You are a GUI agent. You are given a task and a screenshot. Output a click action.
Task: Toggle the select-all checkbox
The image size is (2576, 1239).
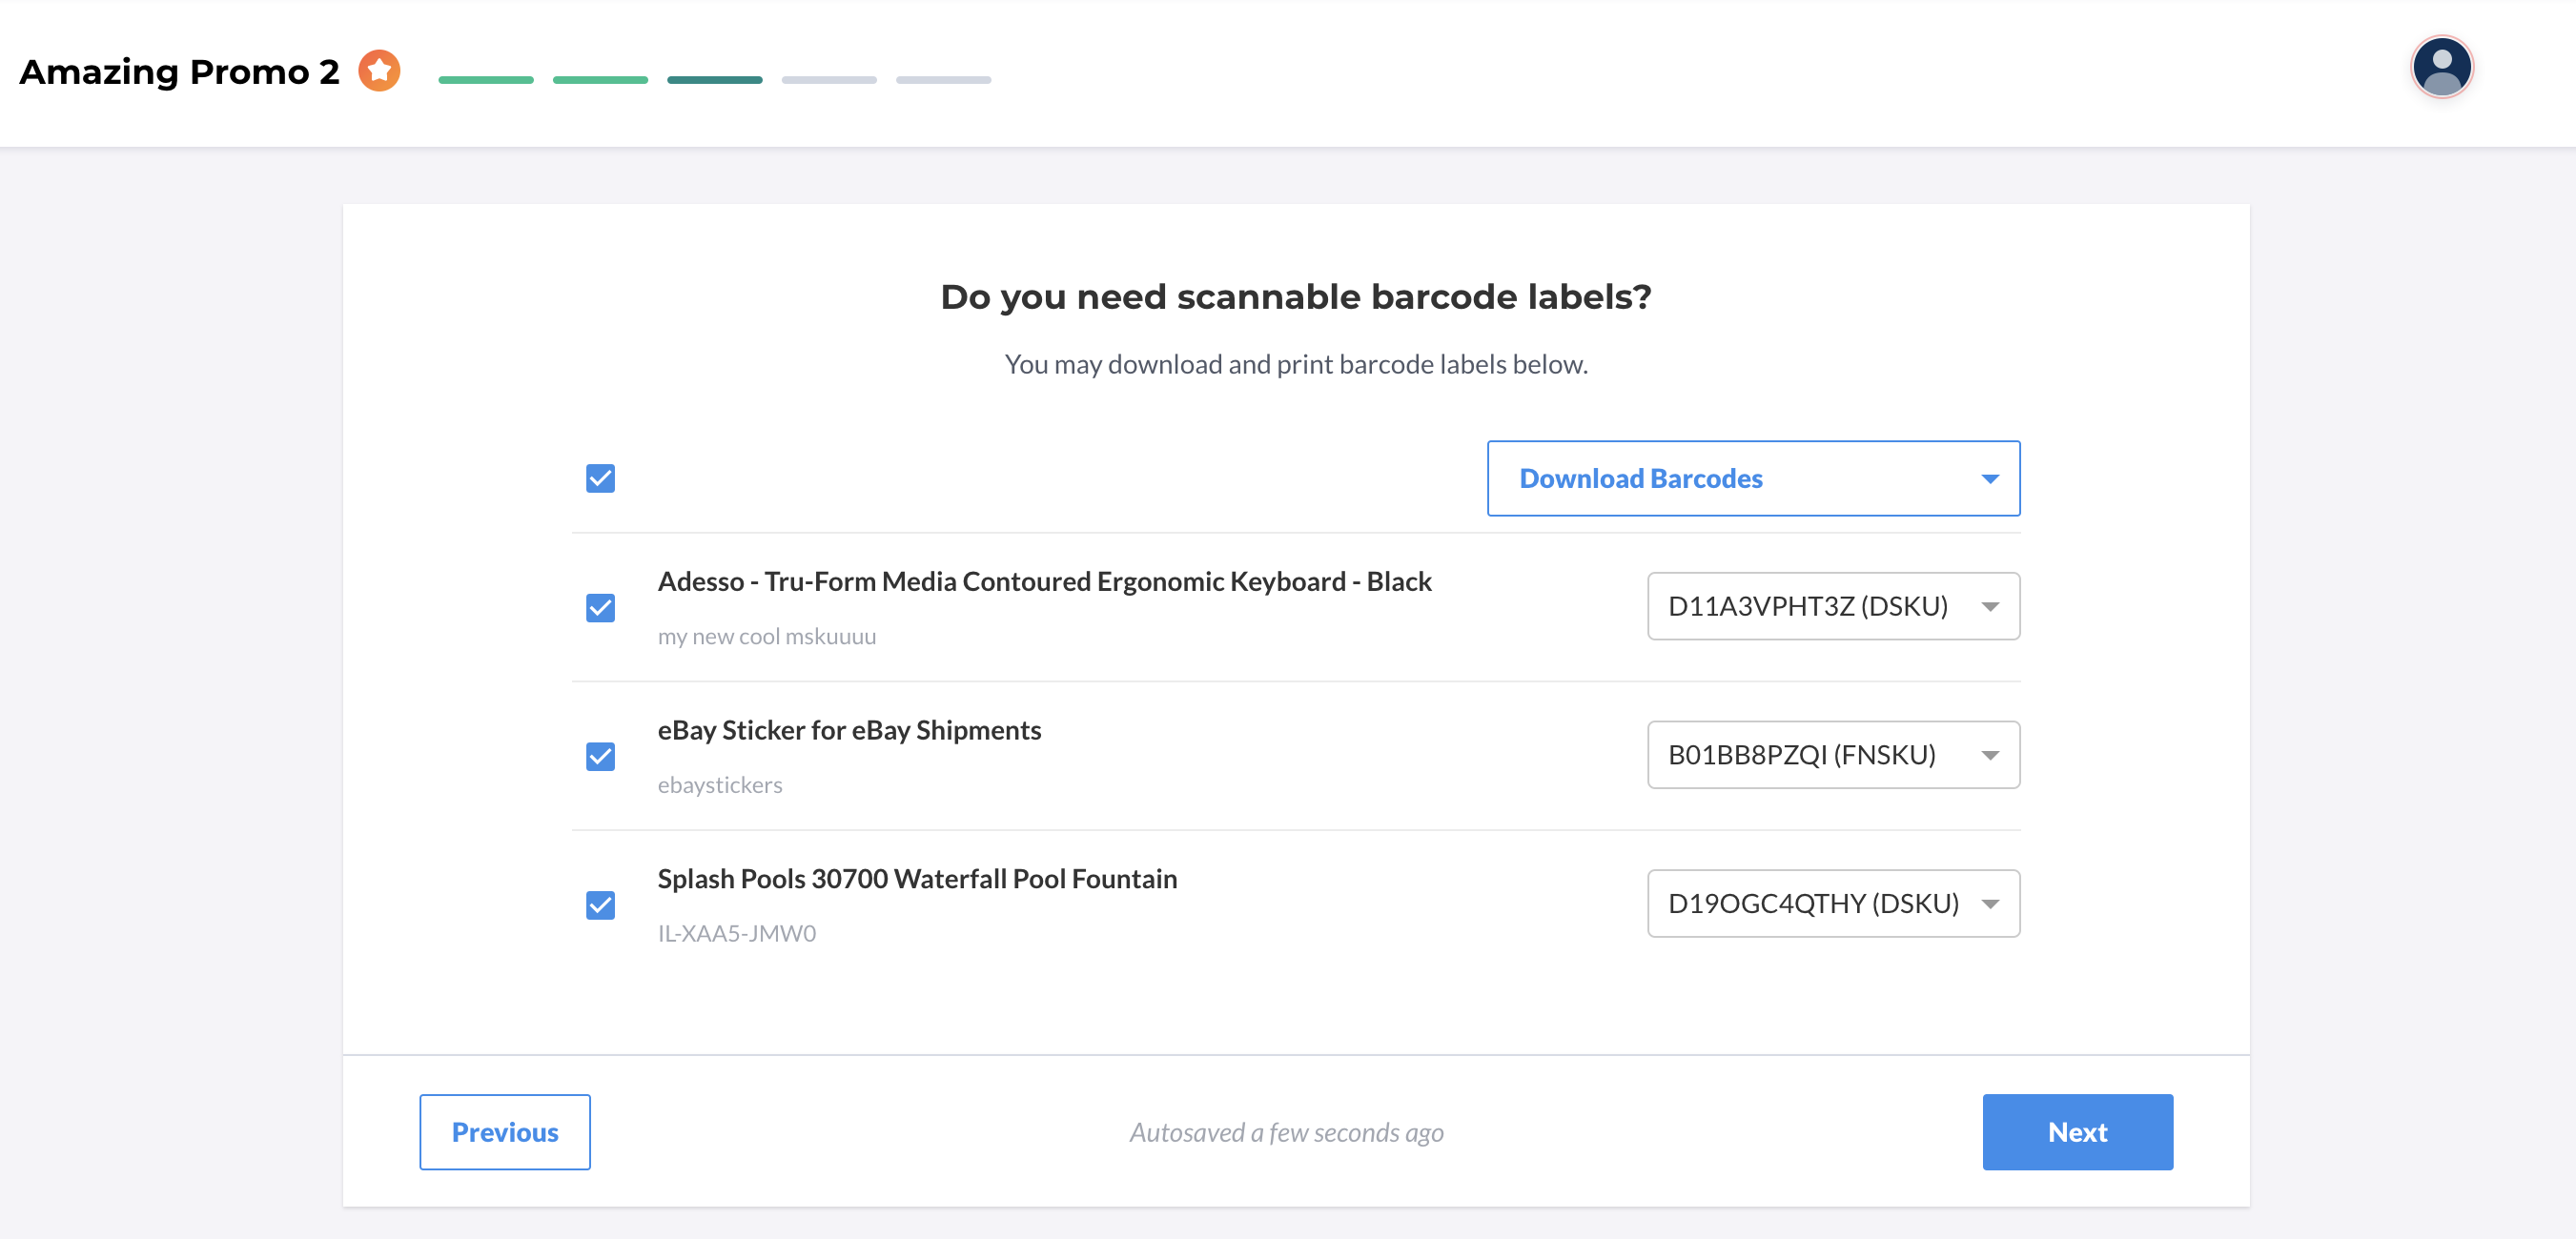pos(600,478)
